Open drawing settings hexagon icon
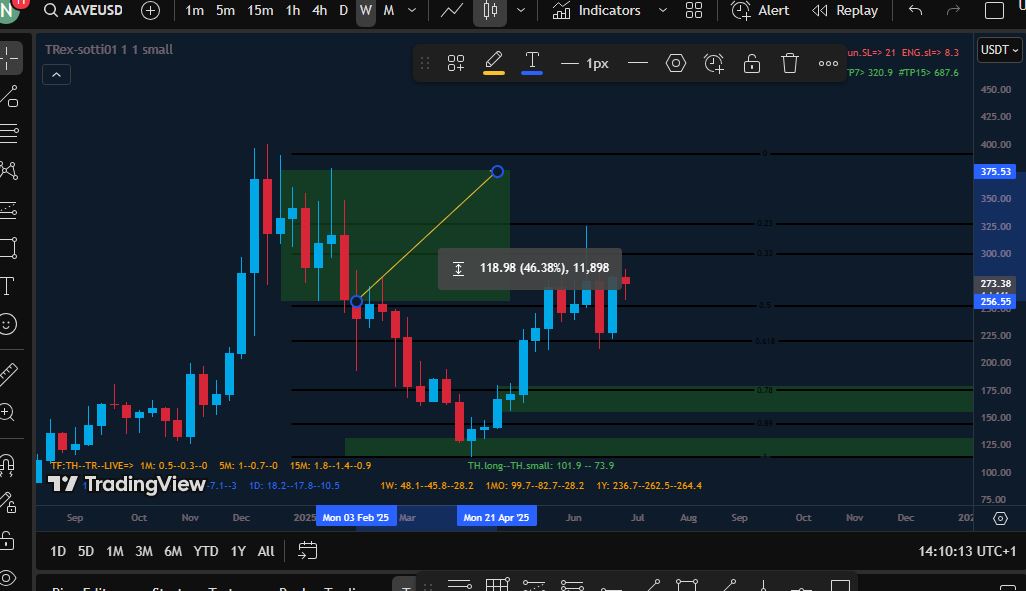Screen dimensions: 1026x591 676,63
